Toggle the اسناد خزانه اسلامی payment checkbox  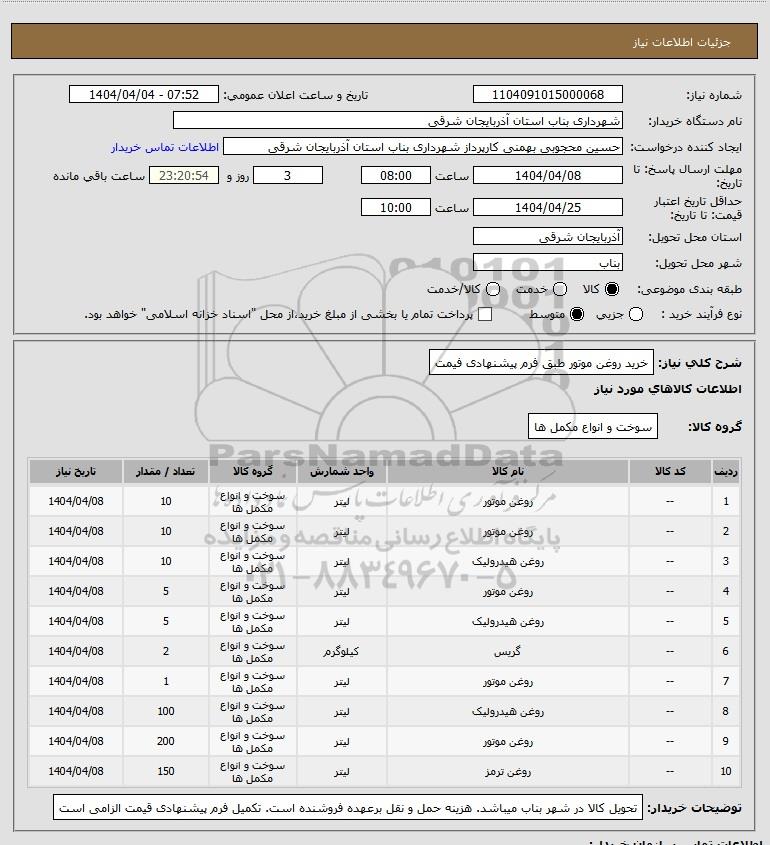[485, 314]
